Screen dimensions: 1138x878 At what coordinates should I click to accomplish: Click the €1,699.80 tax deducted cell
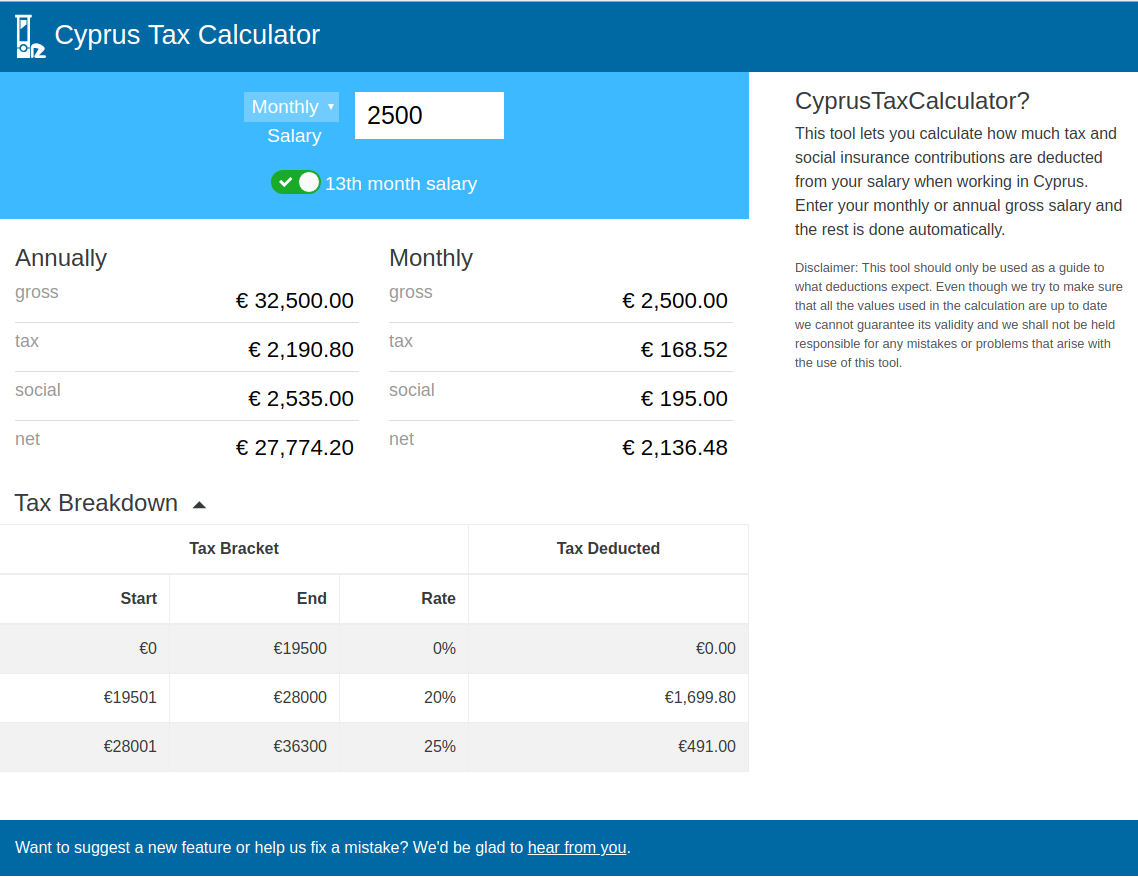[608, 697]
